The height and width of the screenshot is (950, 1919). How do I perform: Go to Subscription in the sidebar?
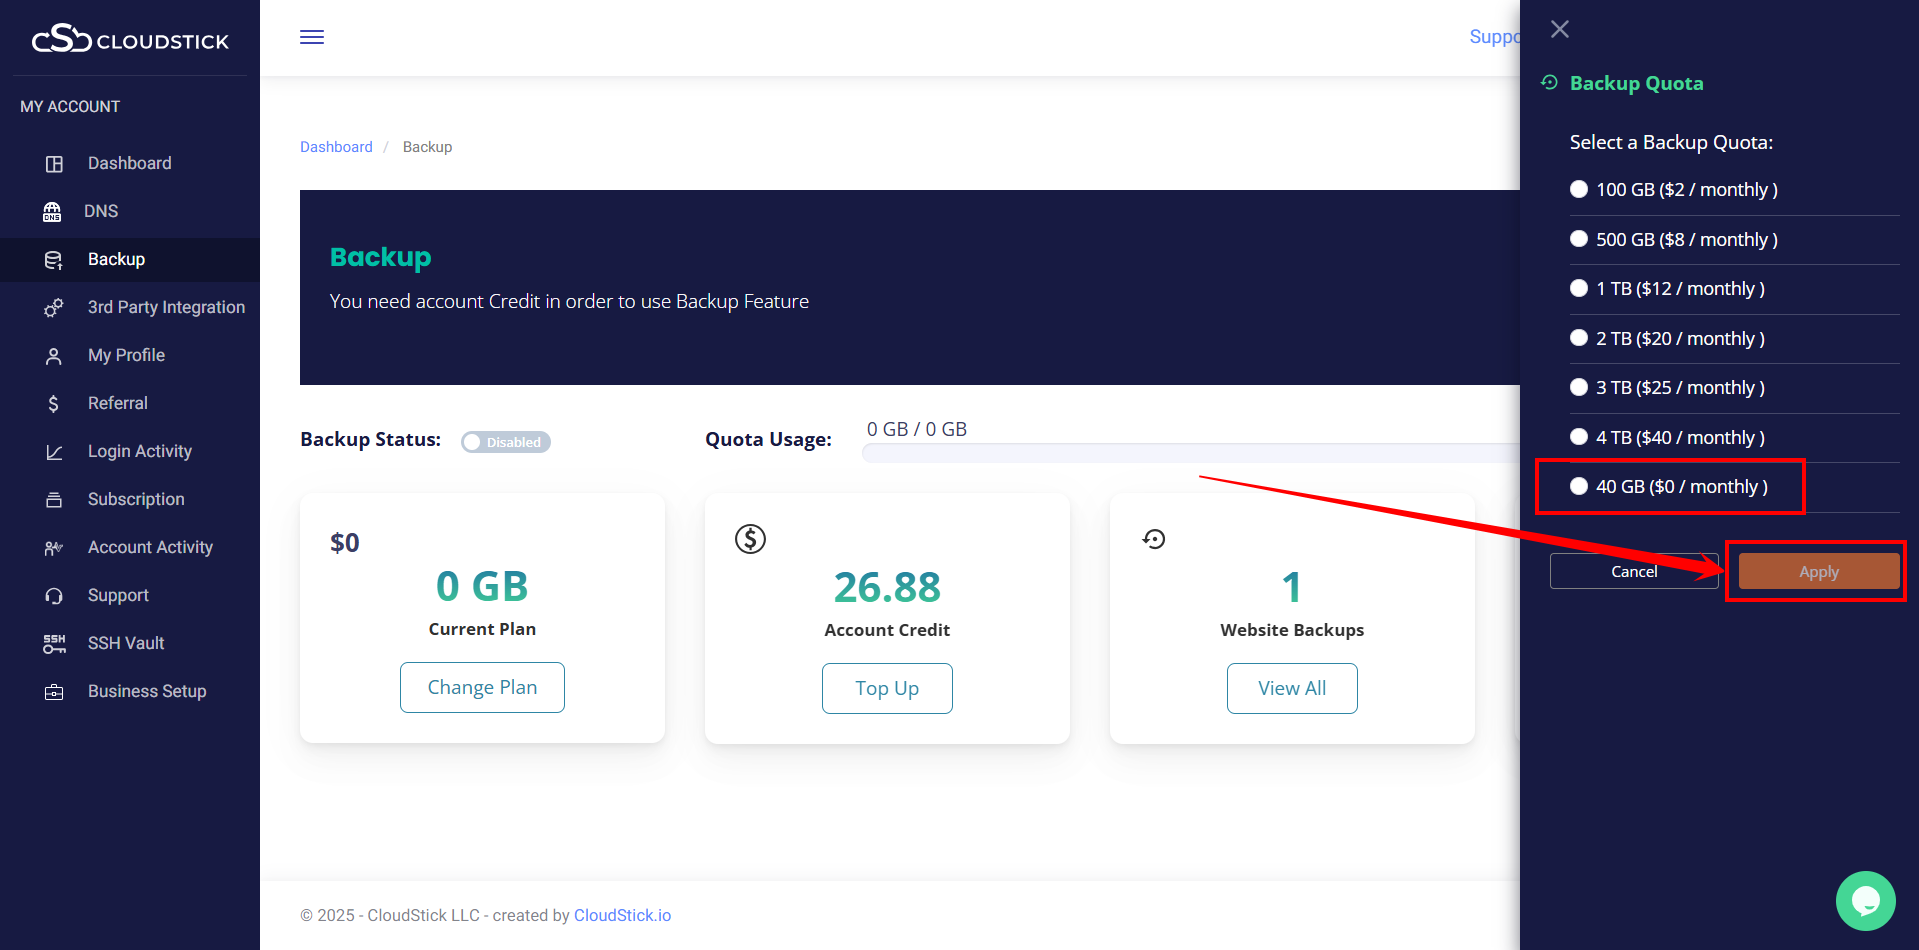click(x=136, y=499)
